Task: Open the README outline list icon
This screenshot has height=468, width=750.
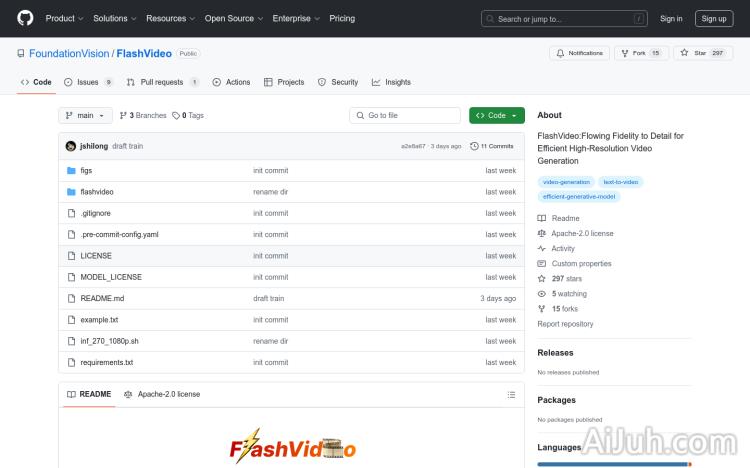Action: [511, 395]
